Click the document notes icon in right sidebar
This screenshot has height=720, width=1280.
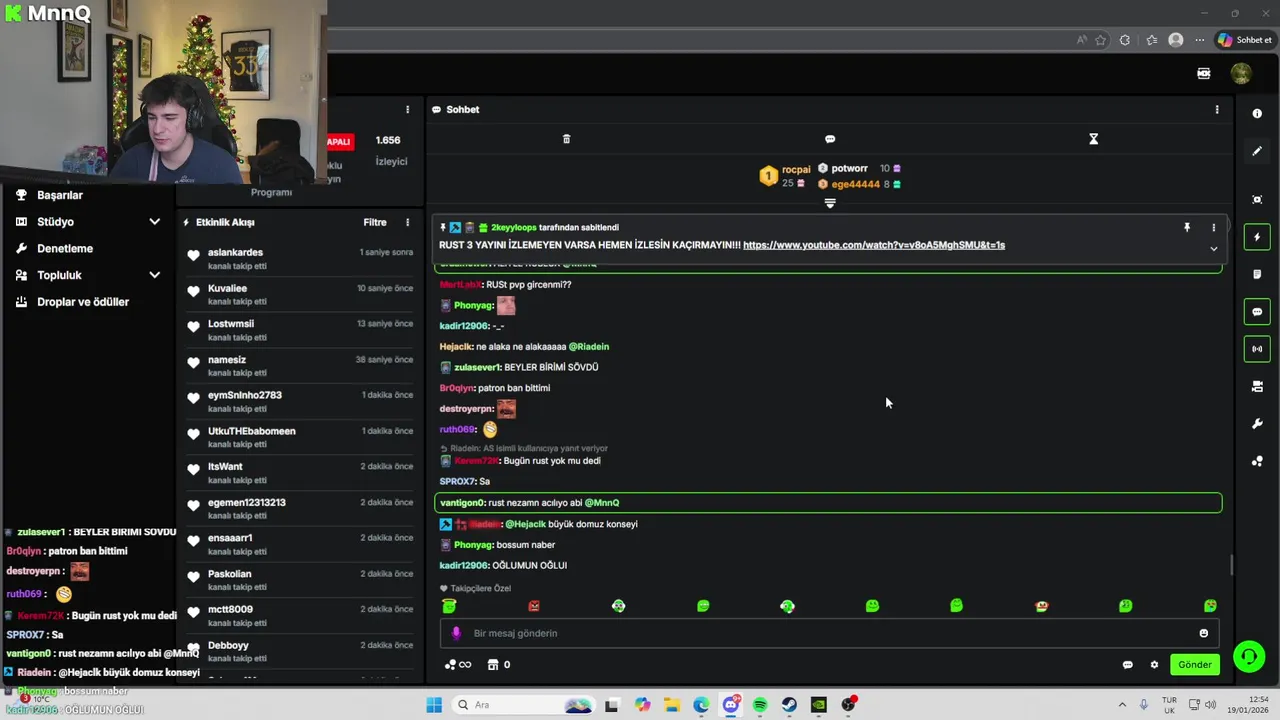[1257, 274]
